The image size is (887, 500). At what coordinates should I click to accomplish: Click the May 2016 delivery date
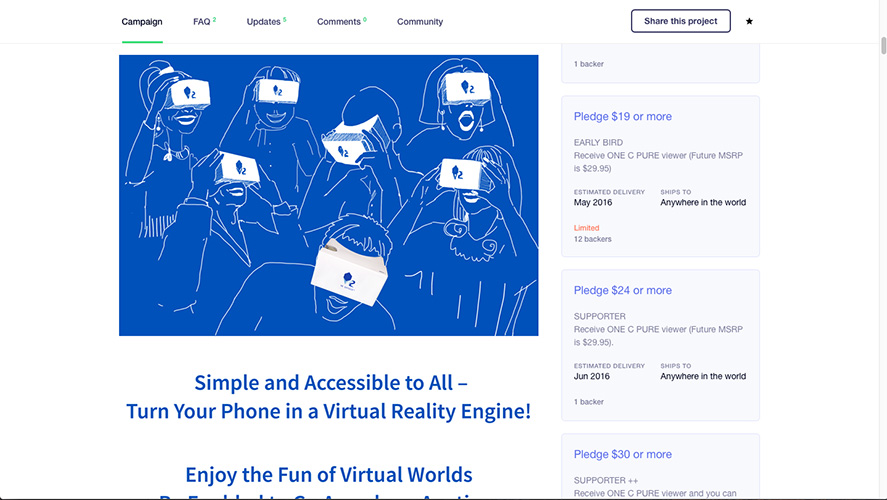pos(593,202)
